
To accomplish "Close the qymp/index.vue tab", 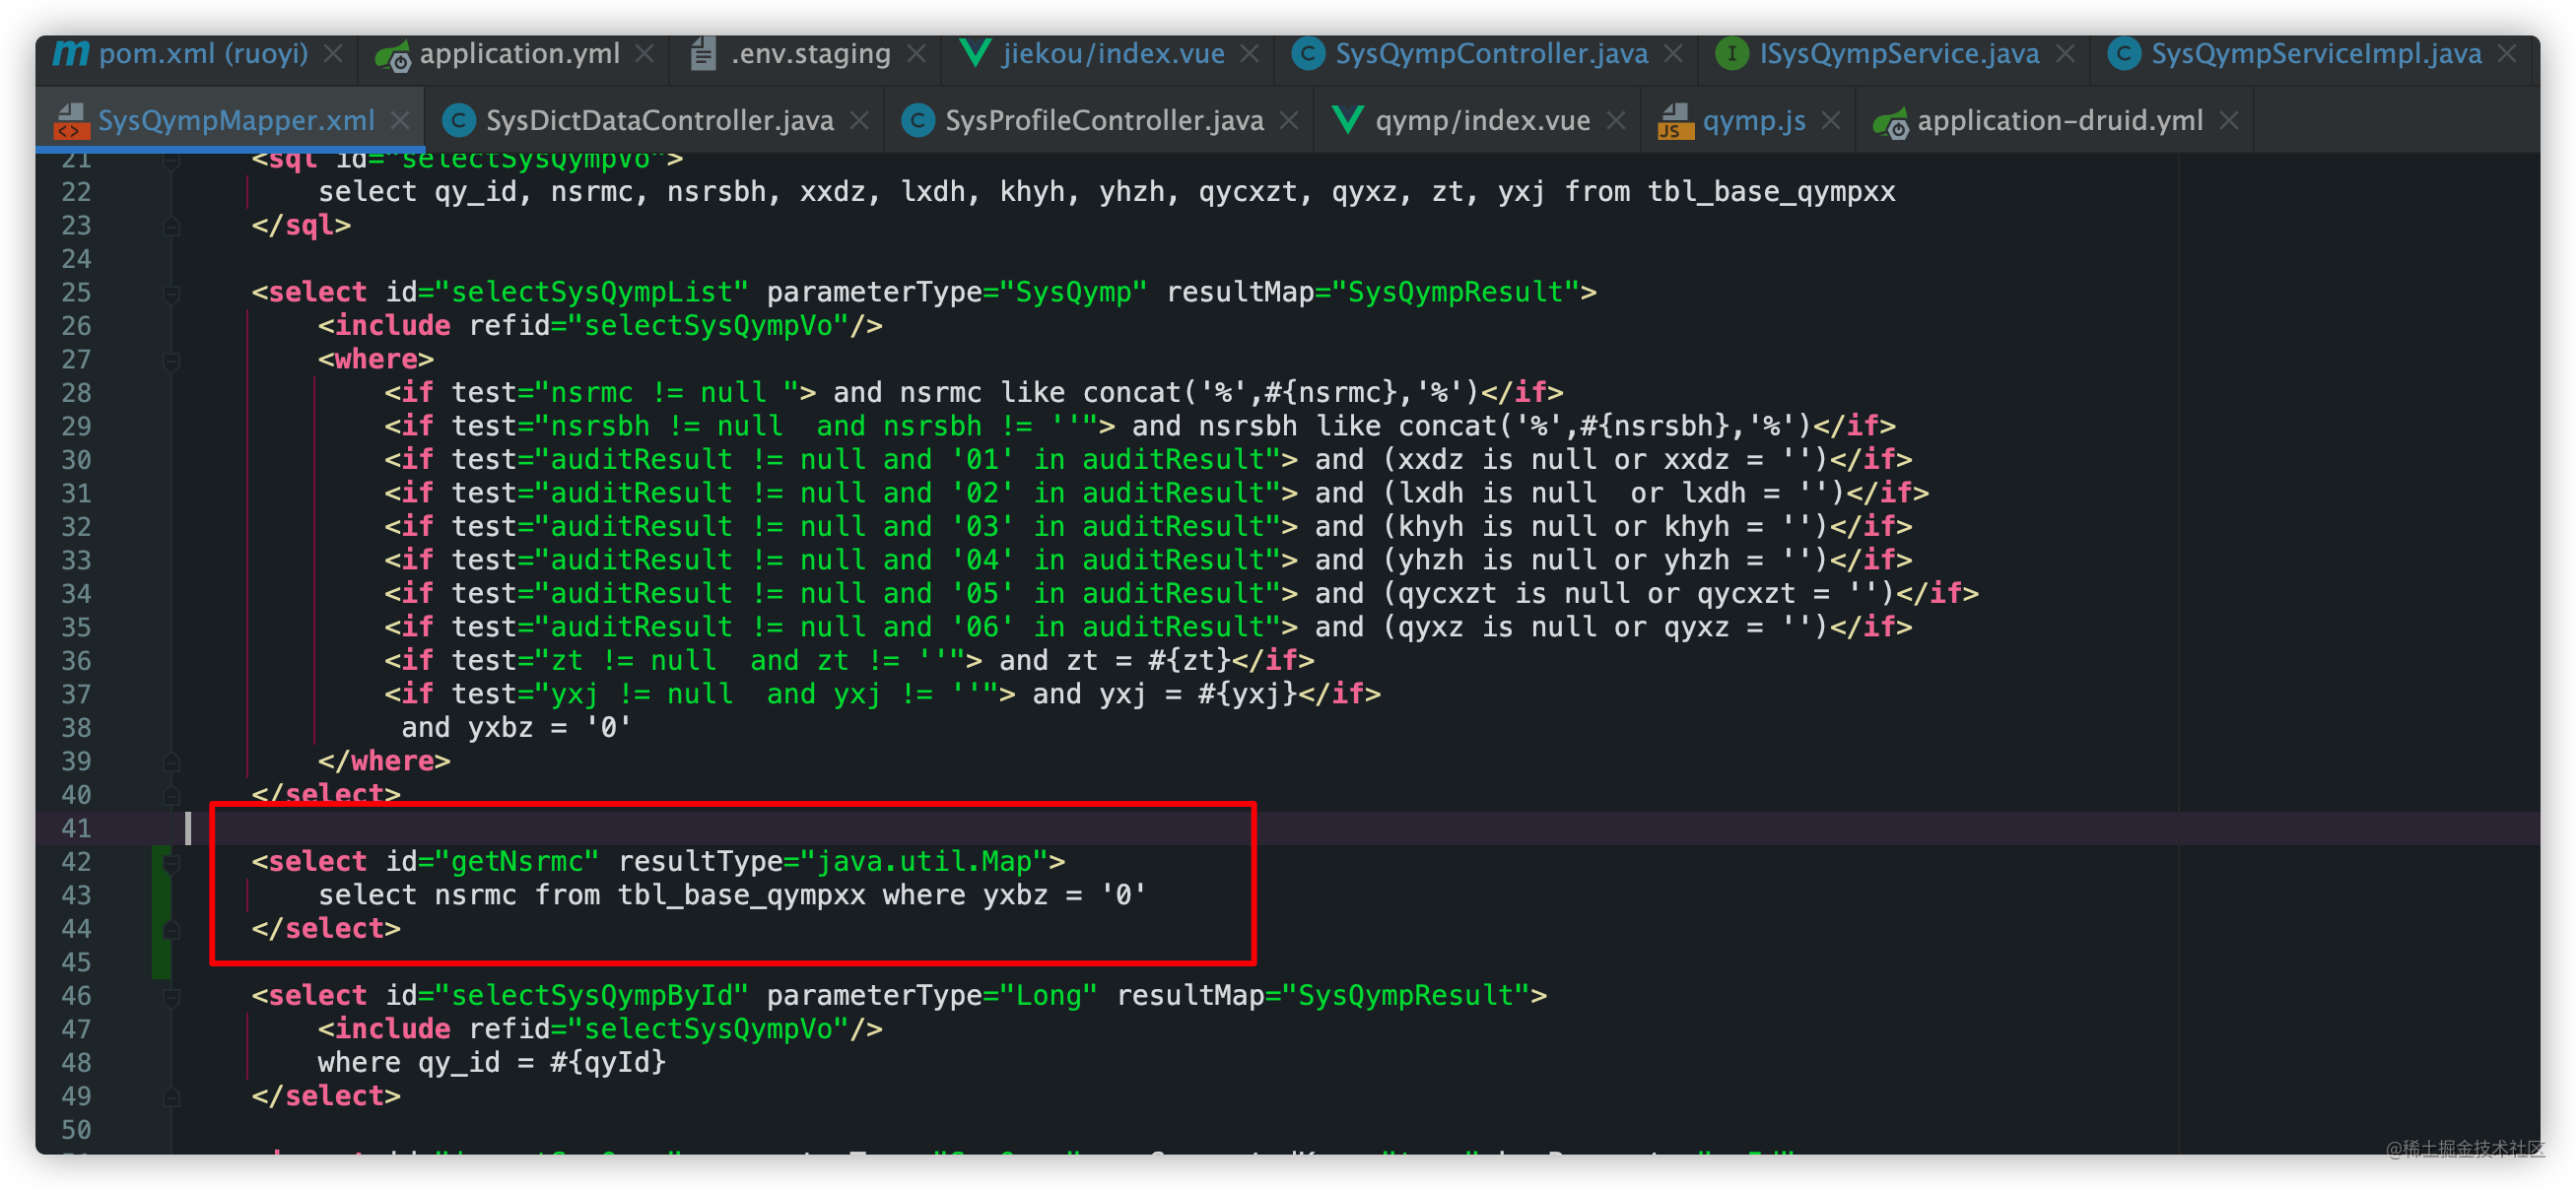I will click(1615, 121).
